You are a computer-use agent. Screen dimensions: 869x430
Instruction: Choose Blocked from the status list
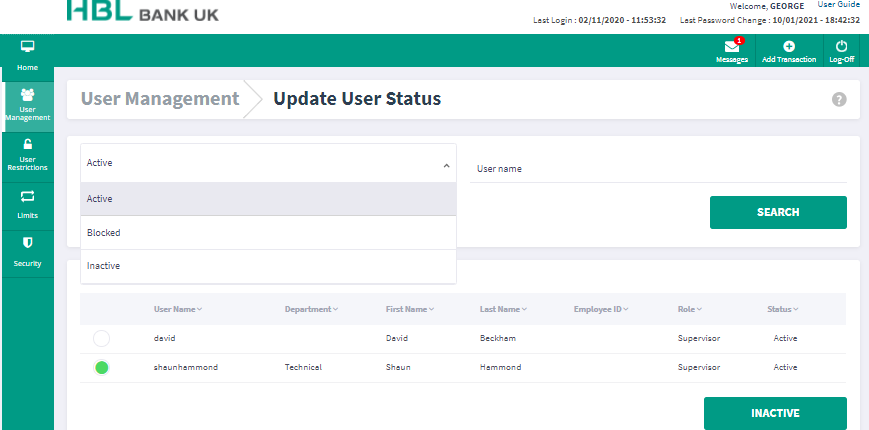click(x=268, y=233)
